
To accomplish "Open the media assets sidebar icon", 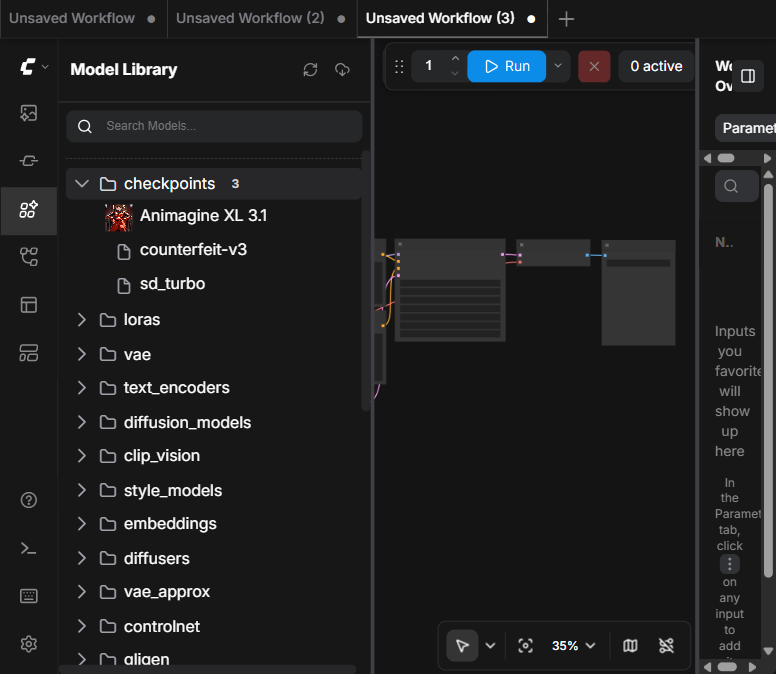I will pos(29,113).
